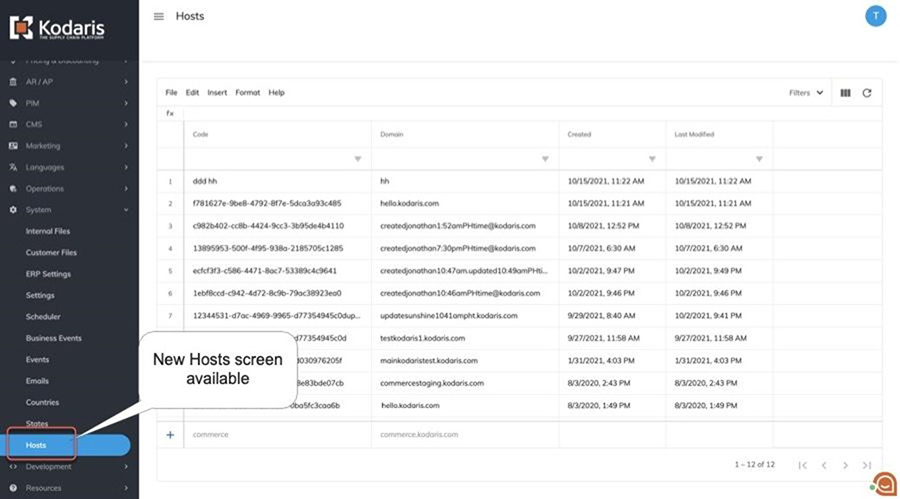Open the user avatar T menu
This screenshot has width=900, height=499.
(875, 16)
